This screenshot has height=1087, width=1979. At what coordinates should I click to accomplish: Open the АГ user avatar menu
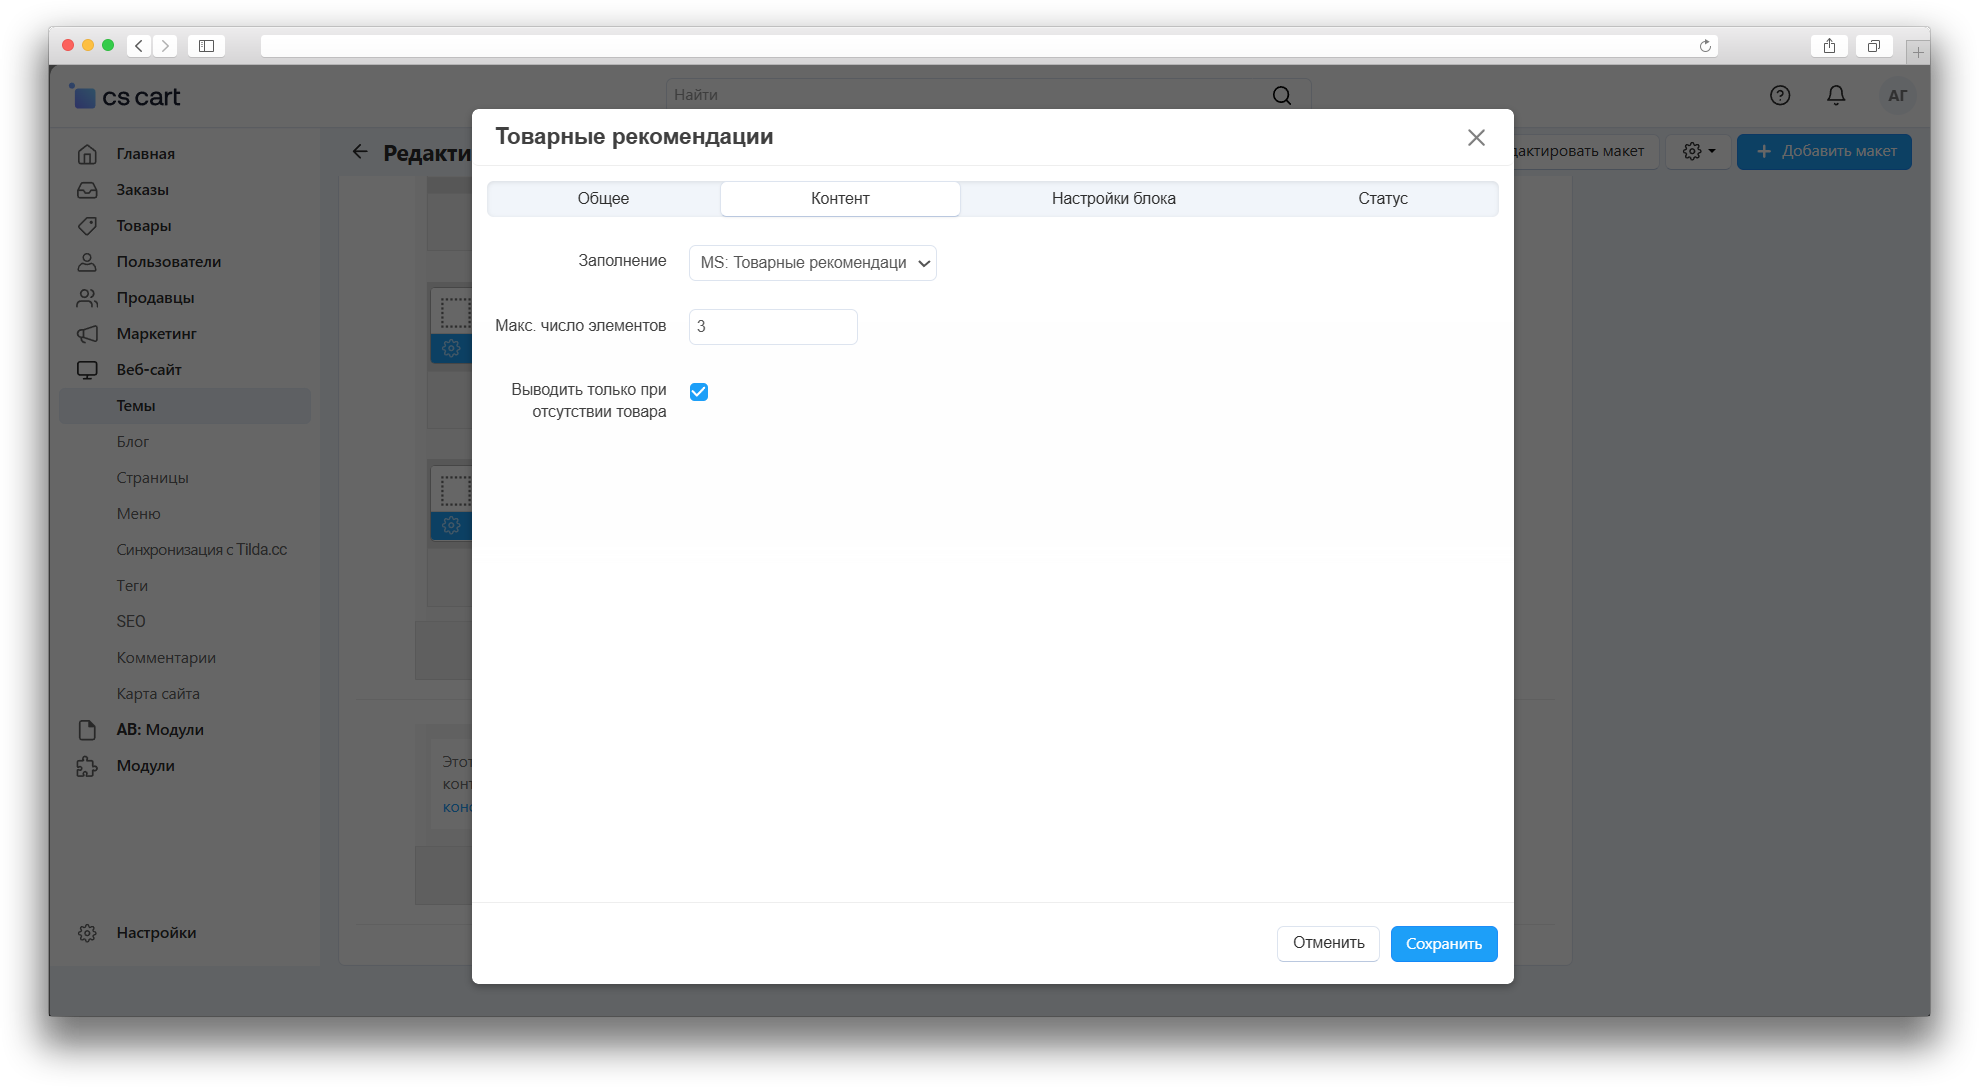click(1897, 96)
